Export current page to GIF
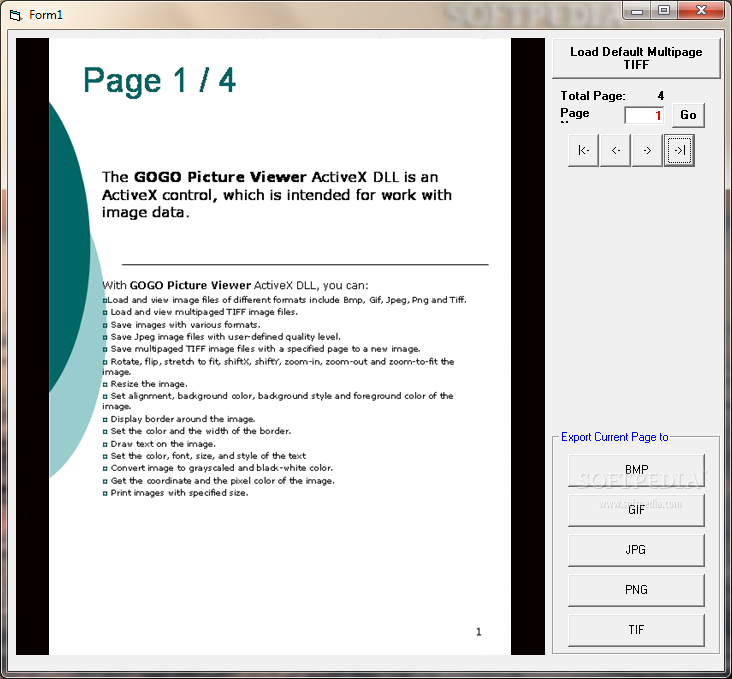732x679 pixels. pos(636,510)
